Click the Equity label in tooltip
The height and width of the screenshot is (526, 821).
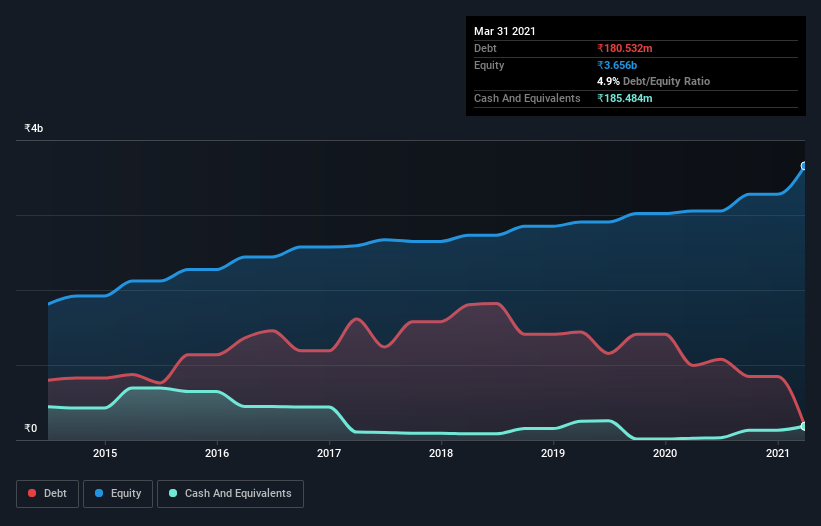(x=489, y=65)
